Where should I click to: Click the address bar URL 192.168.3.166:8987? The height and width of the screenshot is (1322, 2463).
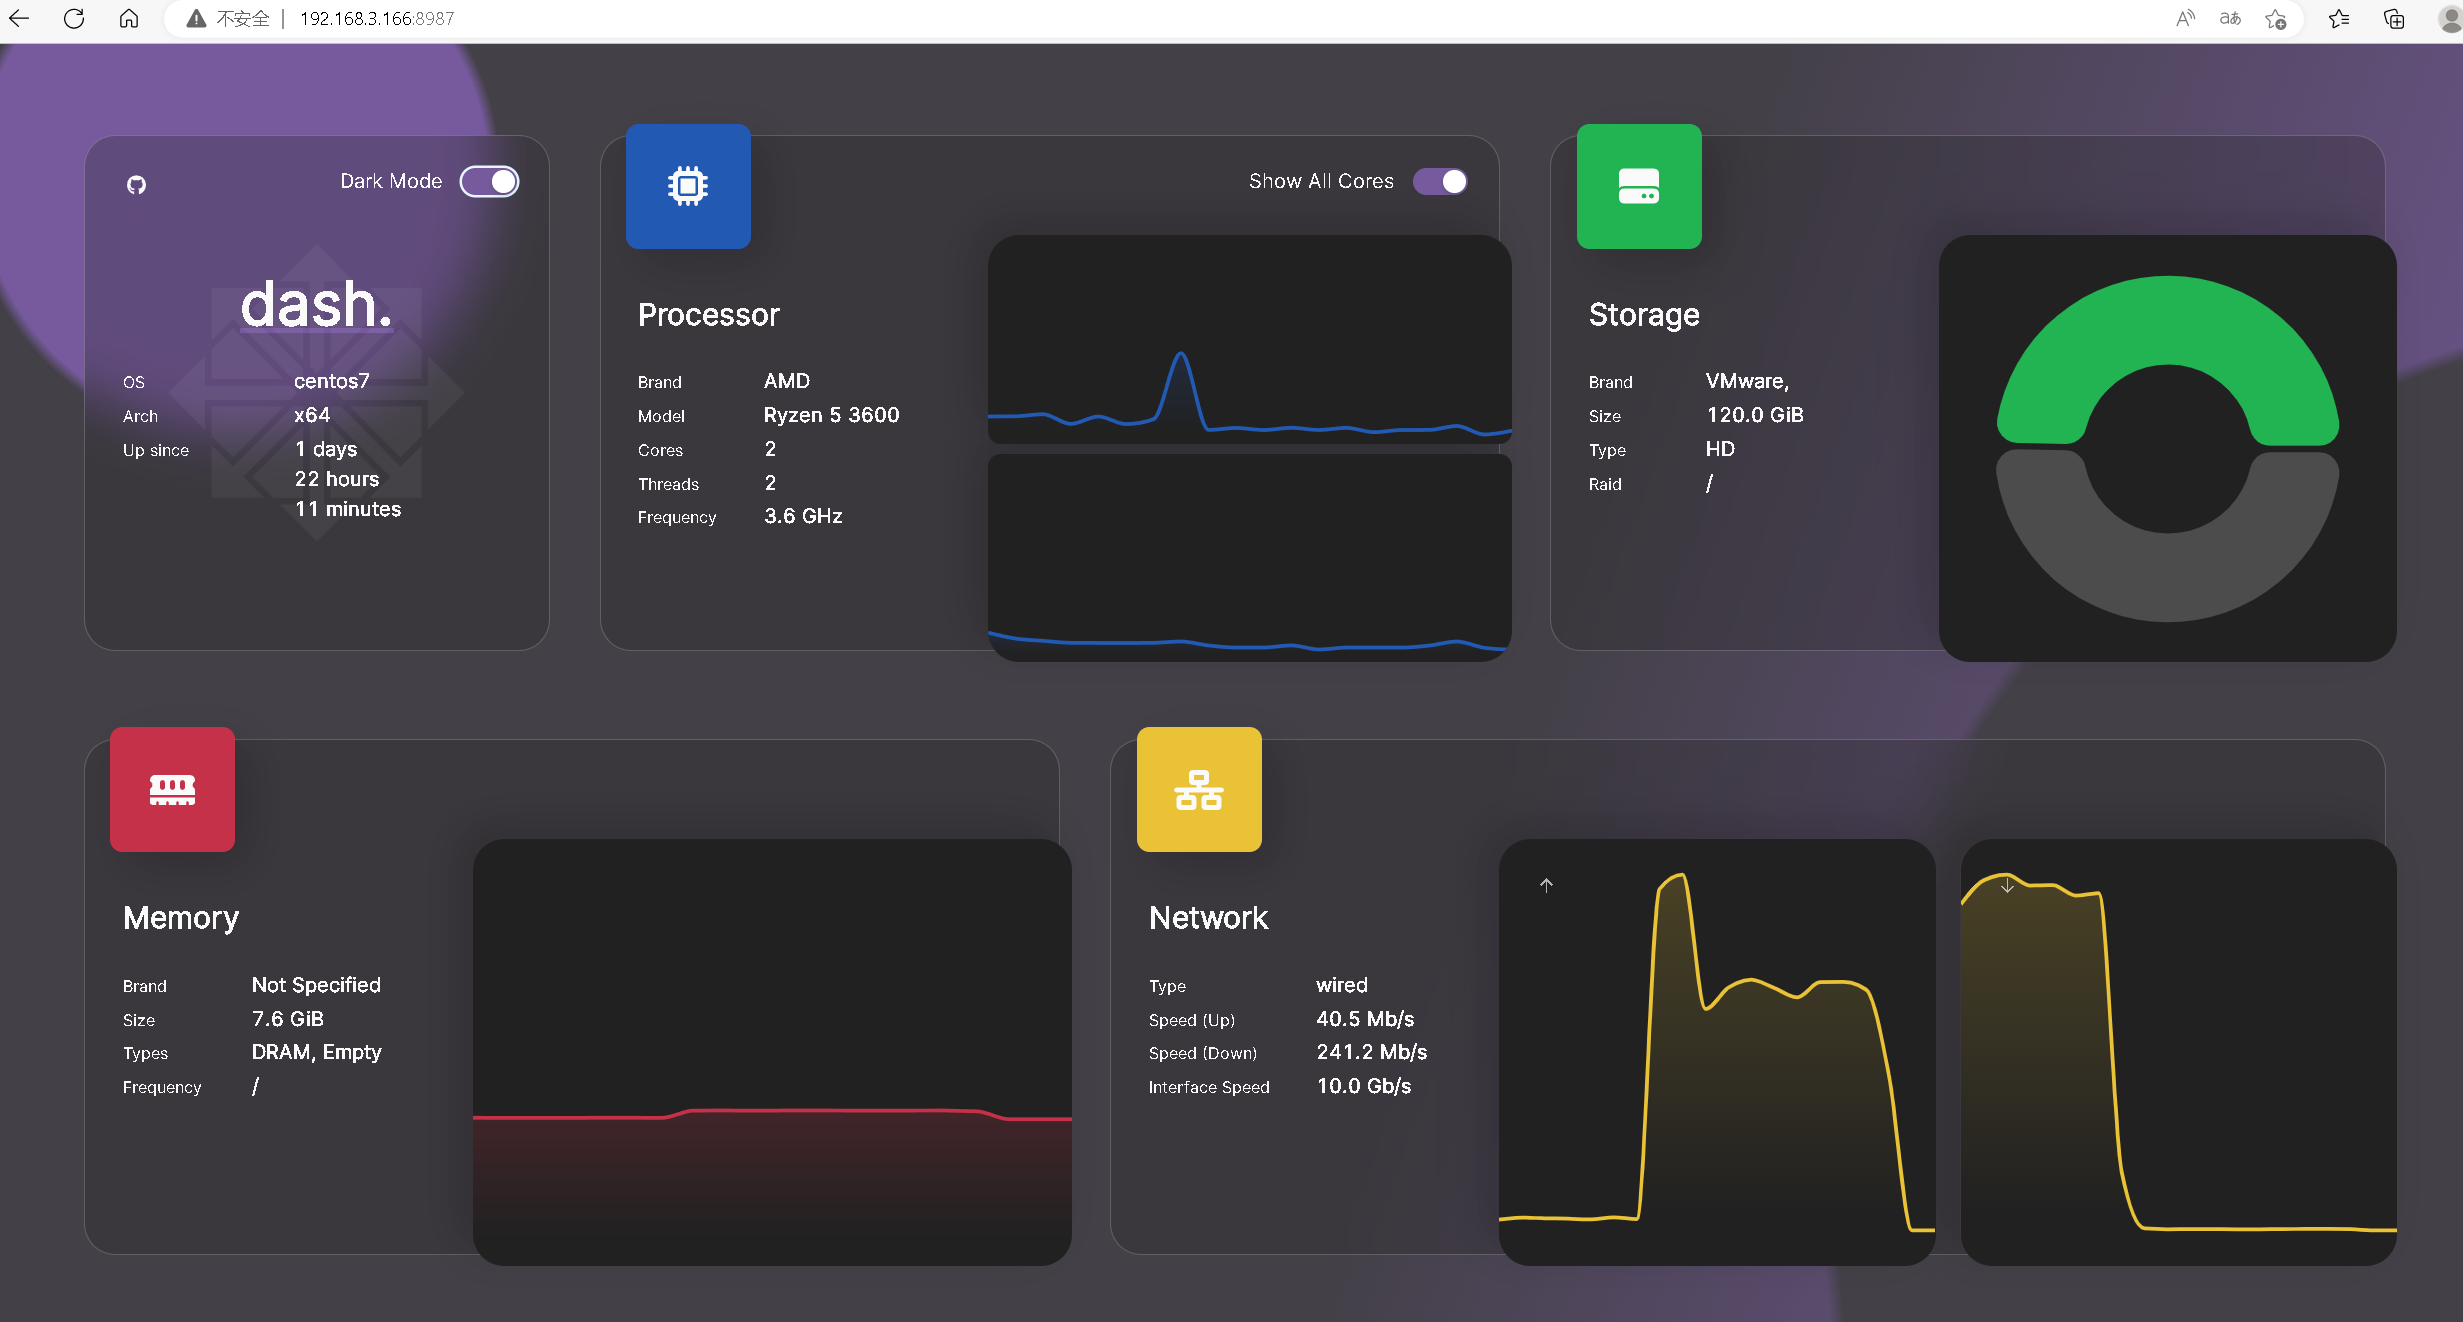(x=377, y=18)
